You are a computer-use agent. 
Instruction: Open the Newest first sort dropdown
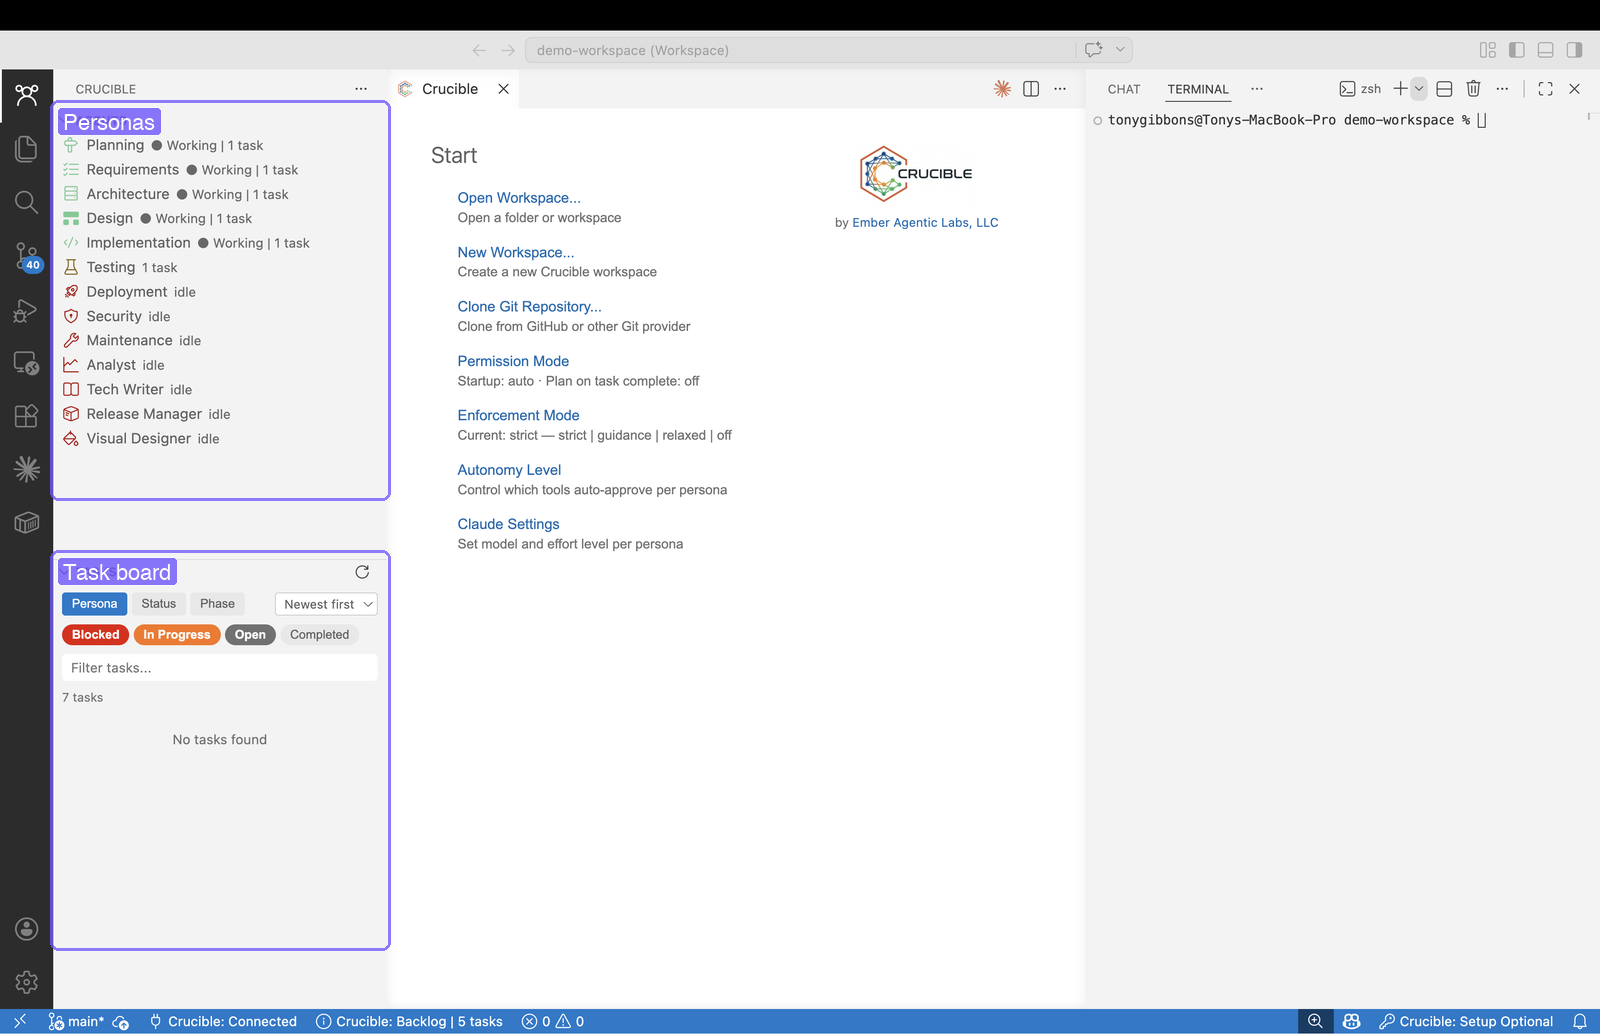coord(325,603)
